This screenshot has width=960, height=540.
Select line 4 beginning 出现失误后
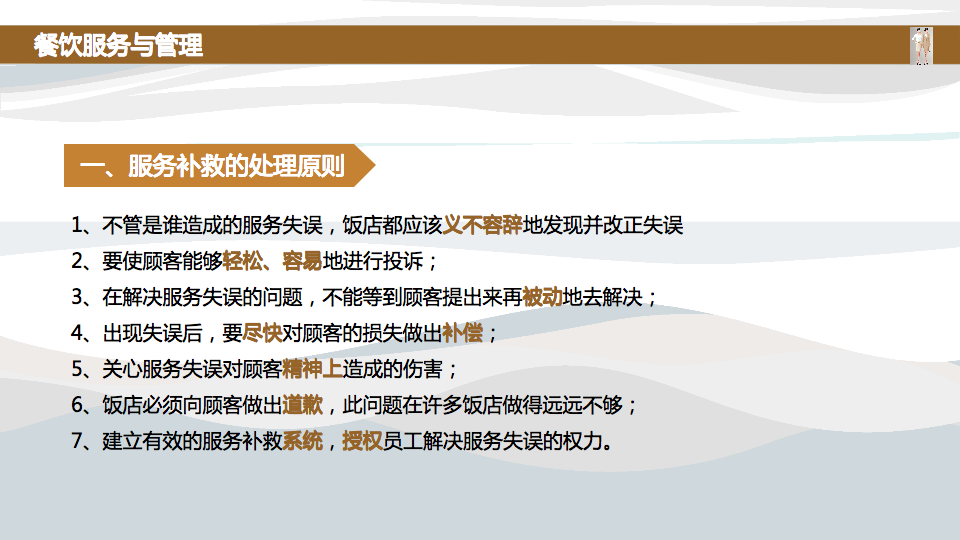(285, 333)
